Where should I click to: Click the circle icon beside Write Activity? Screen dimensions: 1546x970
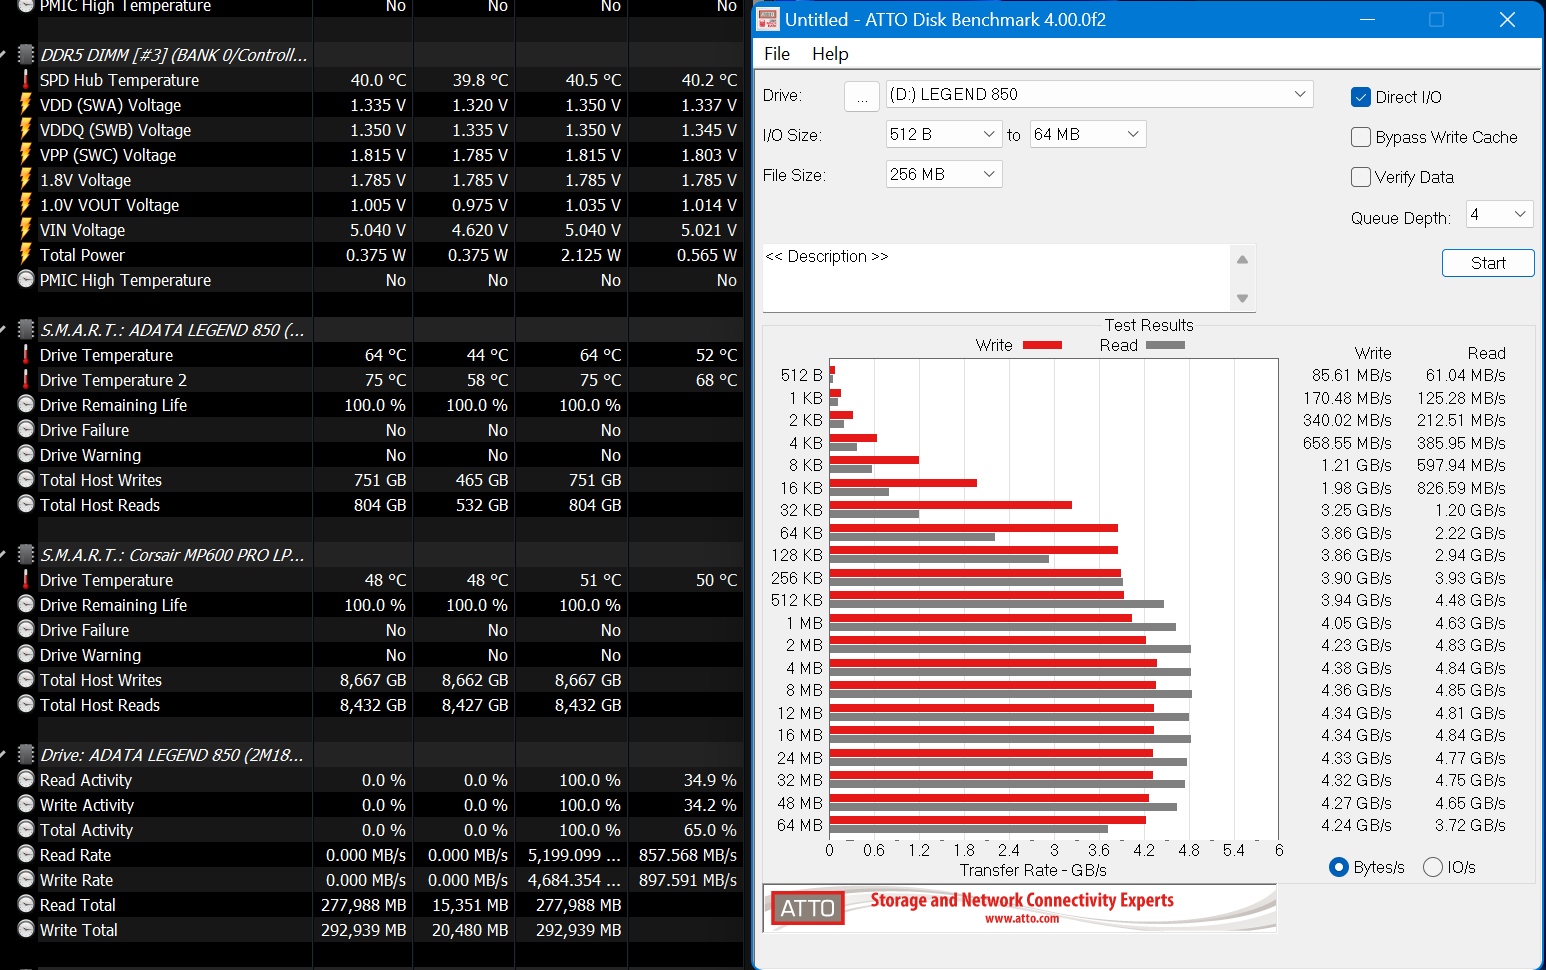pyautogui.click(x=26, y=804)
